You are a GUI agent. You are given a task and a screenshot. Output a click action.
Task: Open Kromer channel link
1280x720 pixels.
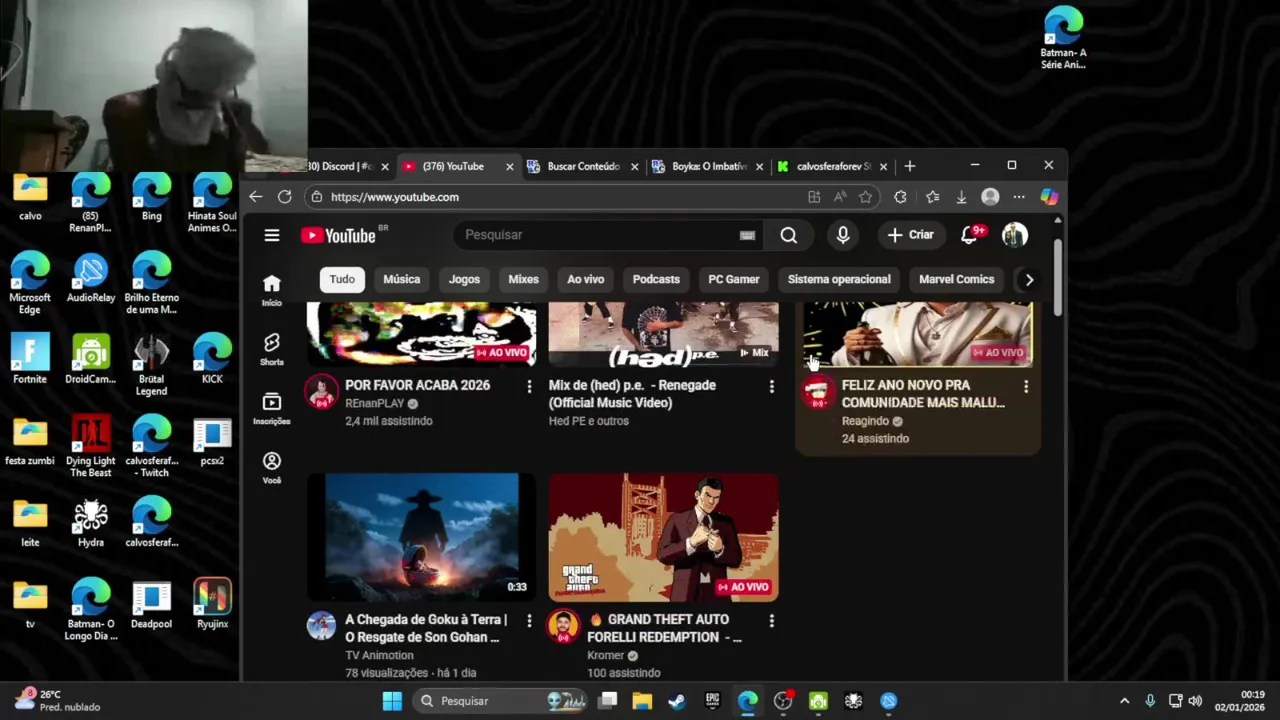pos(606,656)
